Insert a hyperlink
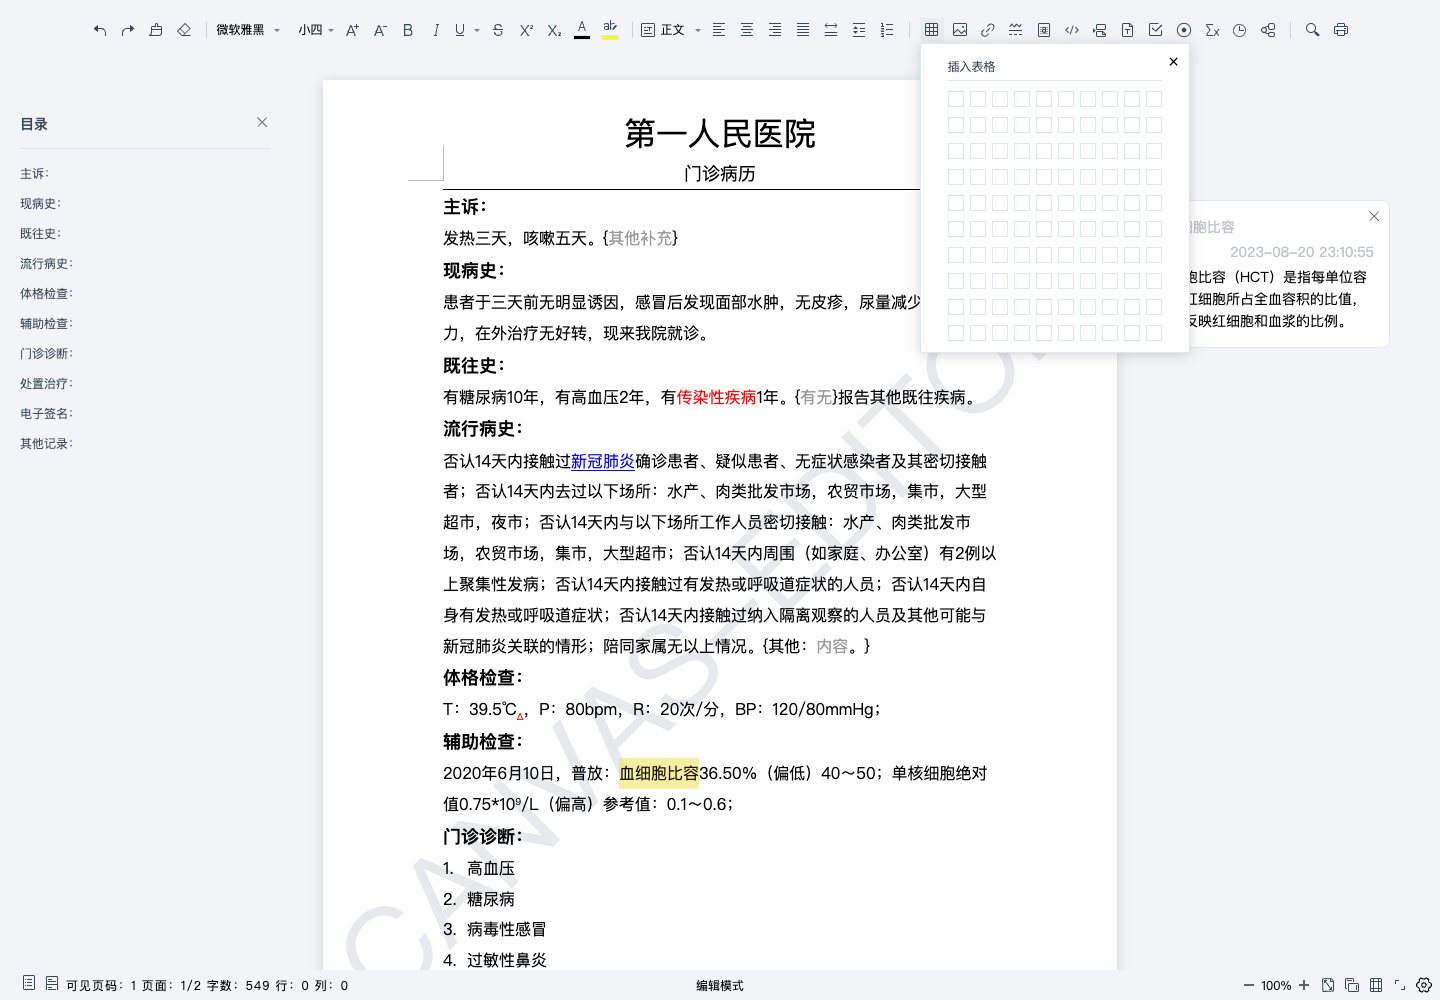 pyautogui.click(x=988, y=30)
